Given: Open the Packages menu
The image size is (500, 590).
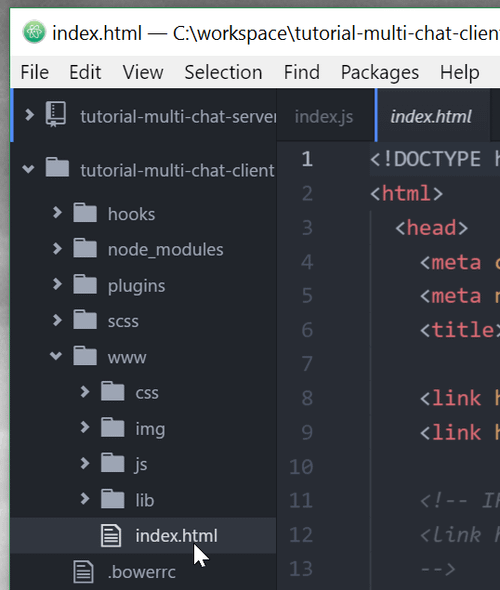Looking at the screenshot, I should (x=380, y=73).
